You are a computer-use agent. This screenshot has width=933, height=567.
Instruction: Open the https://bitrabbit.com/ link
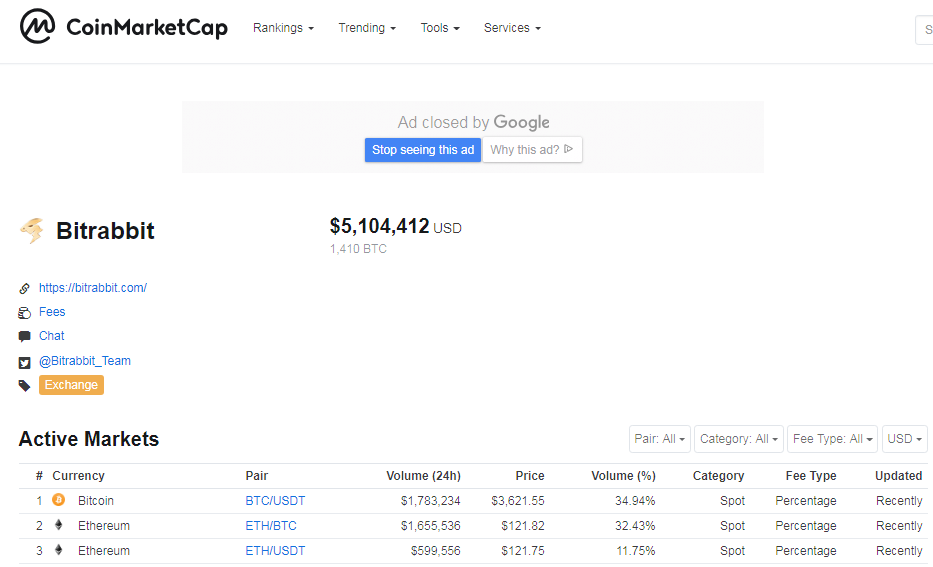click(93, 288)
